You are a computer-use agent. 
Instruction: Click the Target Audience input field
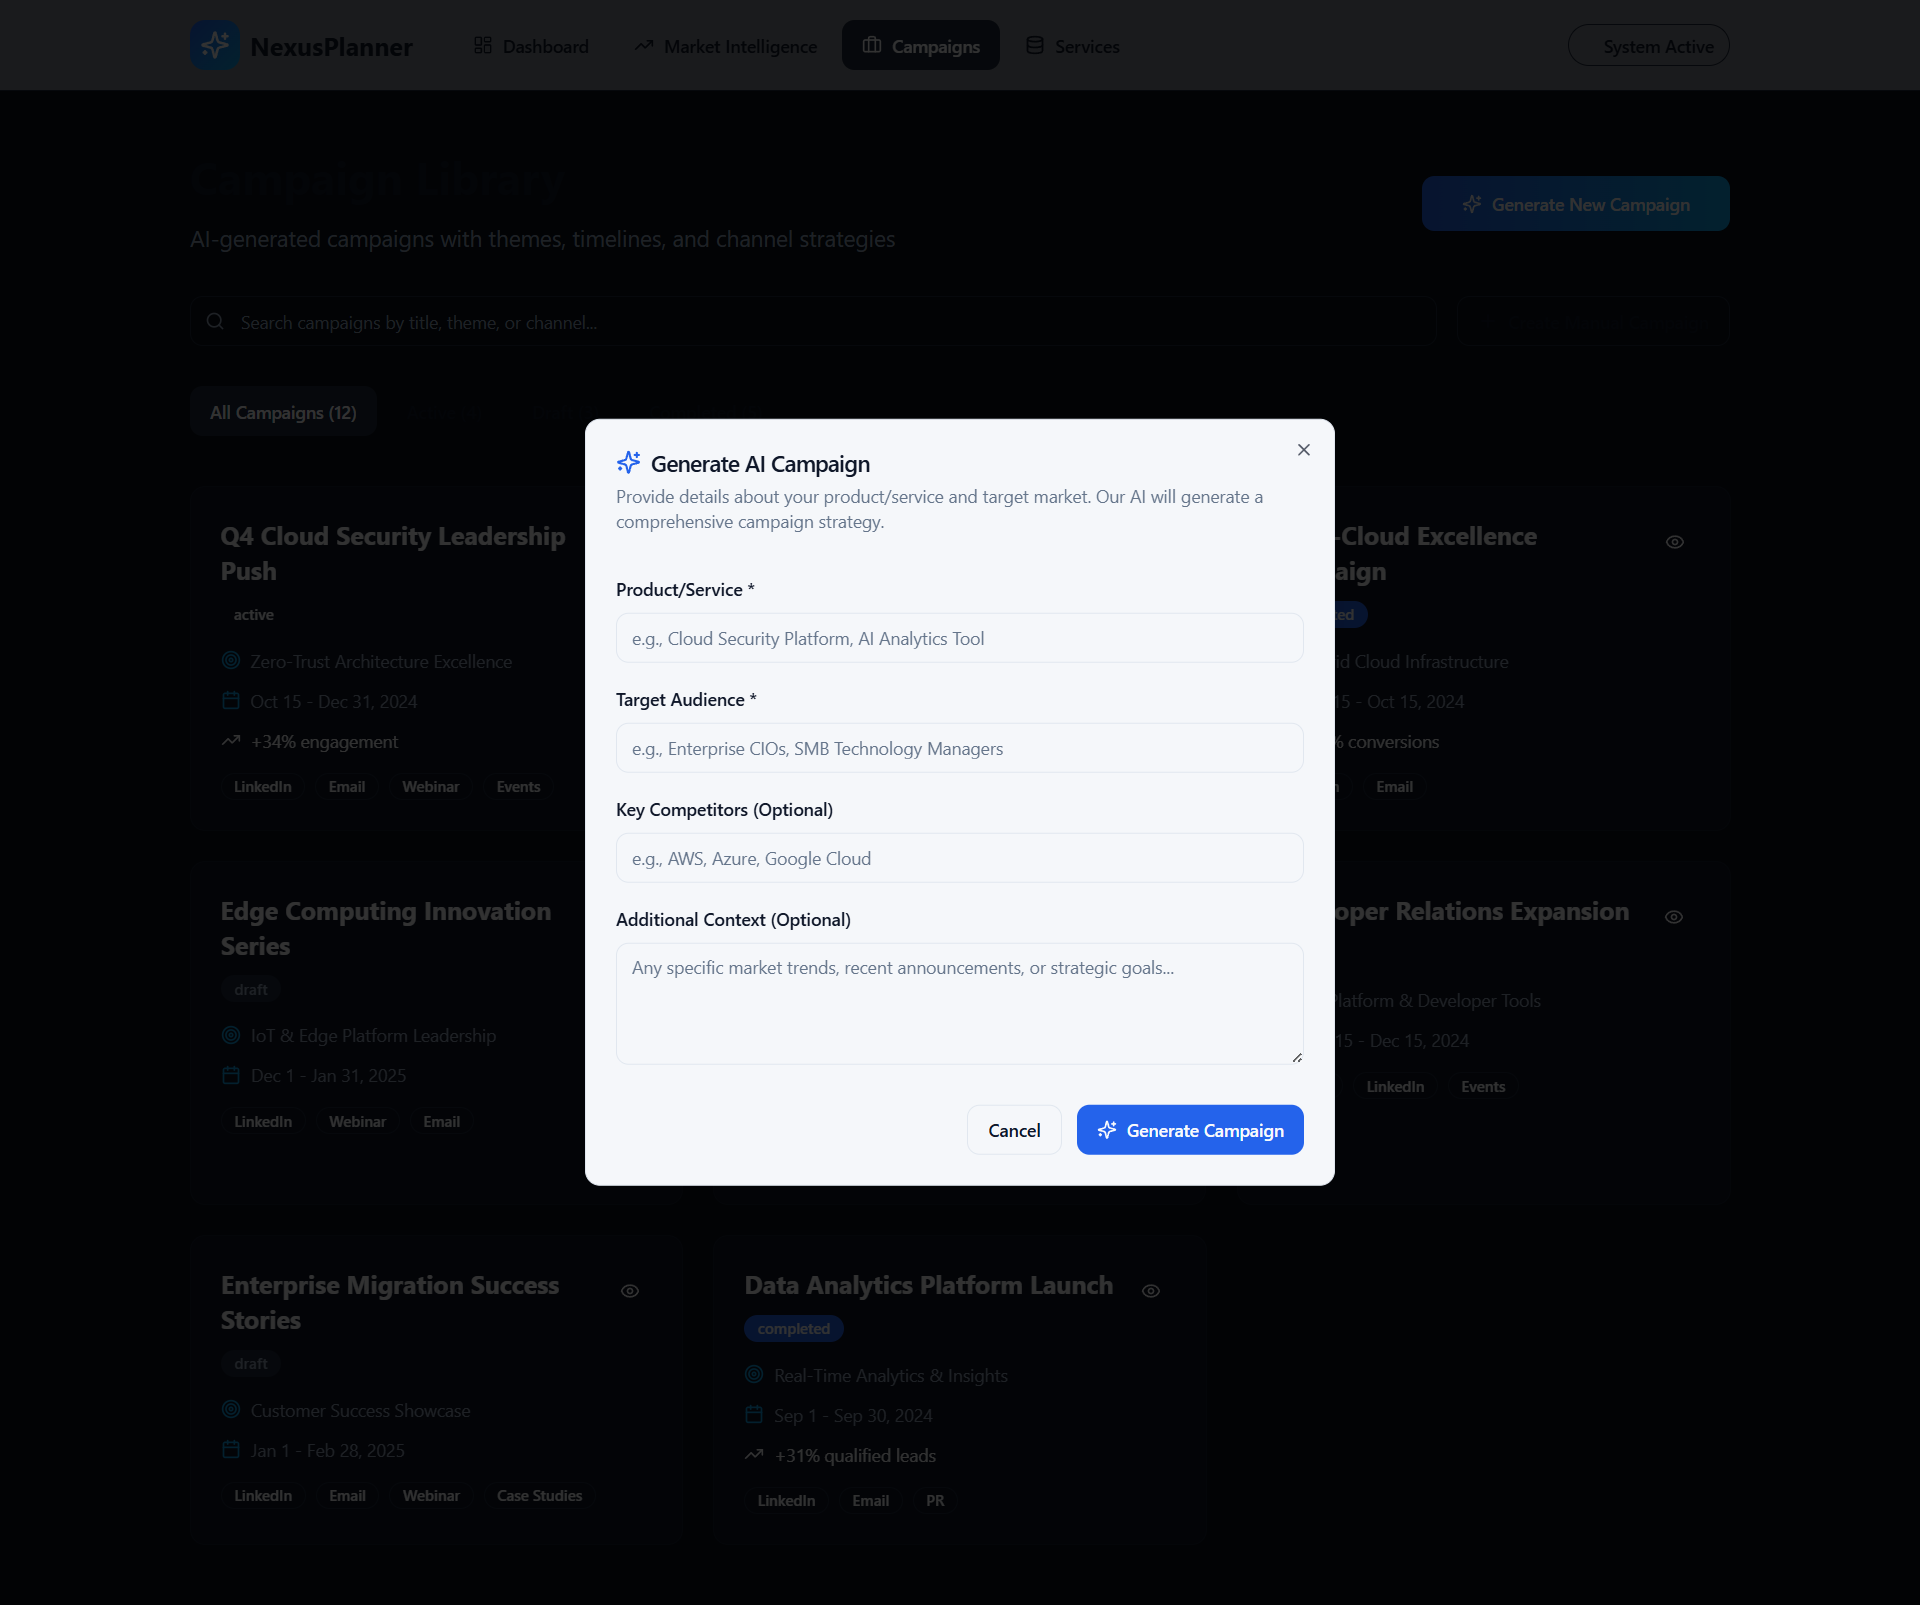click(x=959, y=748)
